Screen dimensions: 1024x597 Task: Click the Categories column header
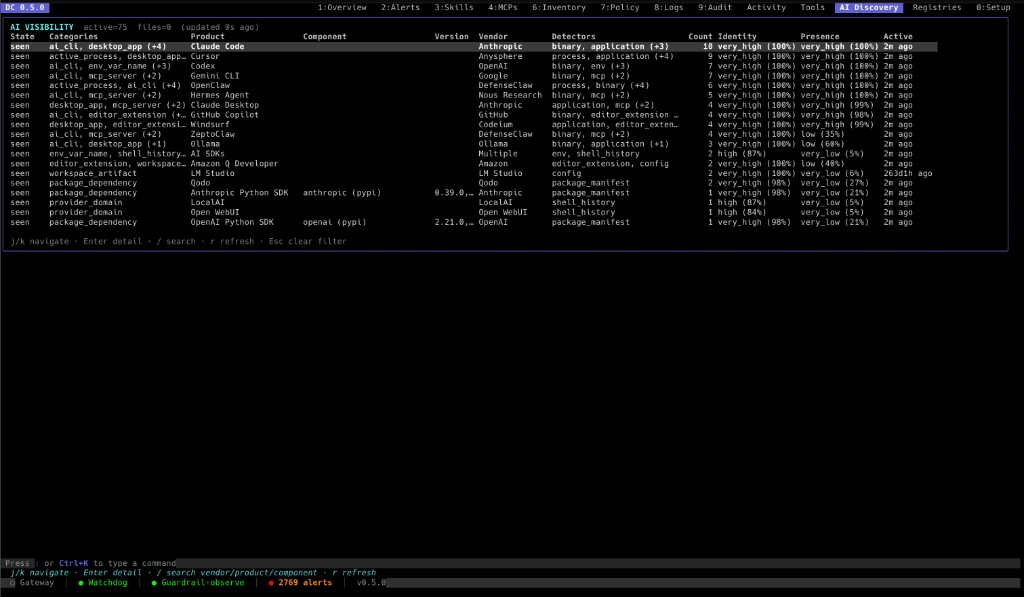point(73,37)
